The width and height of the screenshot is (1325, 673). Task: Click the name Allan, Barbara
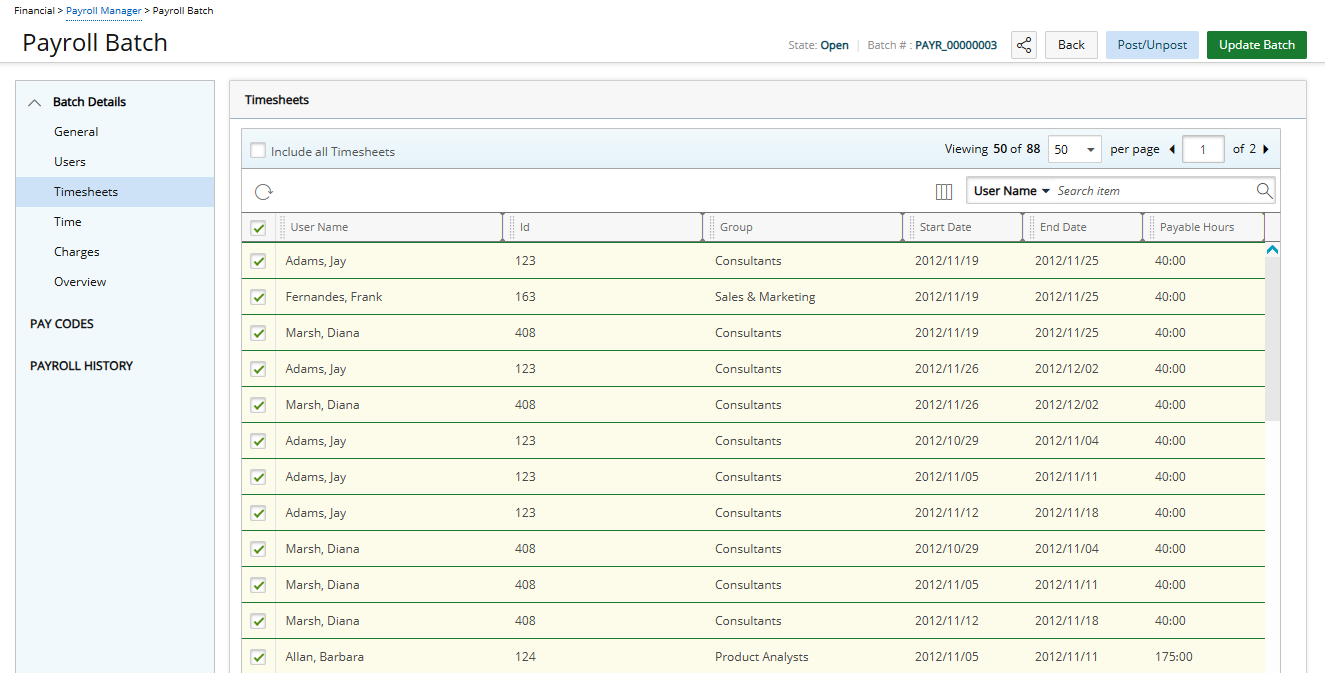[324, 657]
